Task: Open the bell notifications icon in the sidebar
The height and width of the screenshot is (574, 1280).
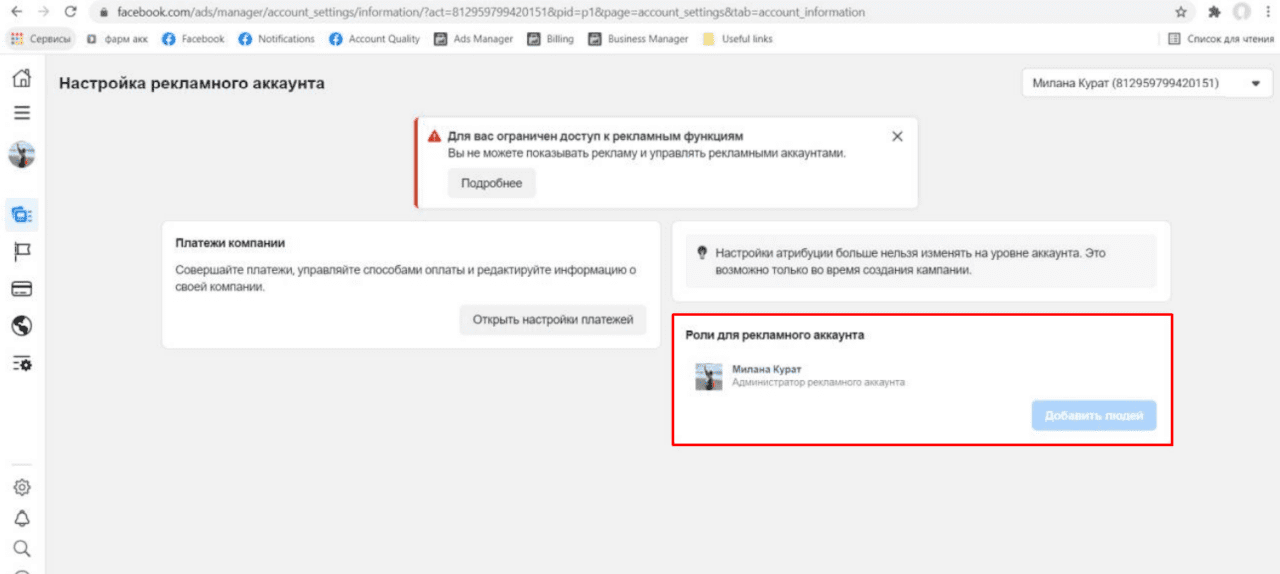Action: [21, 518]
